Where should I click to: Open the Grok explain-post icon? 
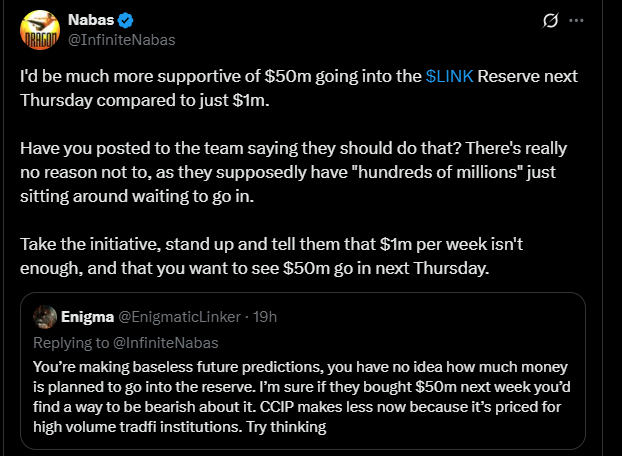click(550, 20)
